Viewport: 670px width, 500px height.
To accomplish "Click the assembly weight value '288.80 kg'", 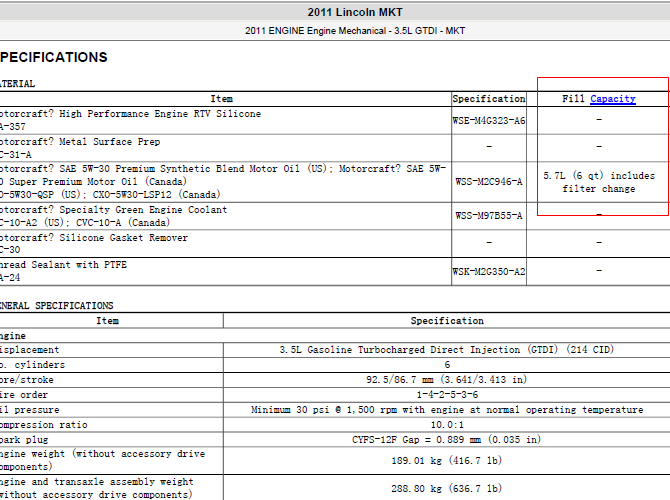I will [446, 488].
